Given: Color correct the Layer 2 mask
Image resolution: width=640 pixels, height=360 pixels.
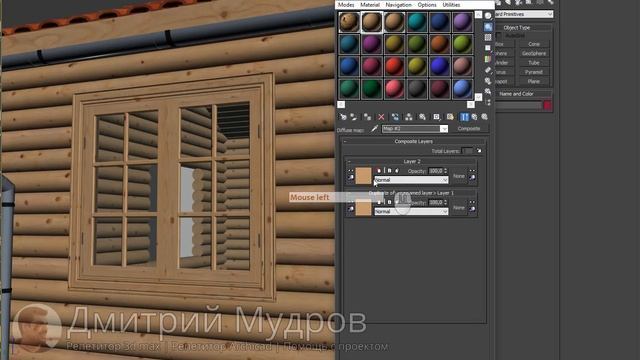Looking at the screenshot, I should tap(472, 177).
